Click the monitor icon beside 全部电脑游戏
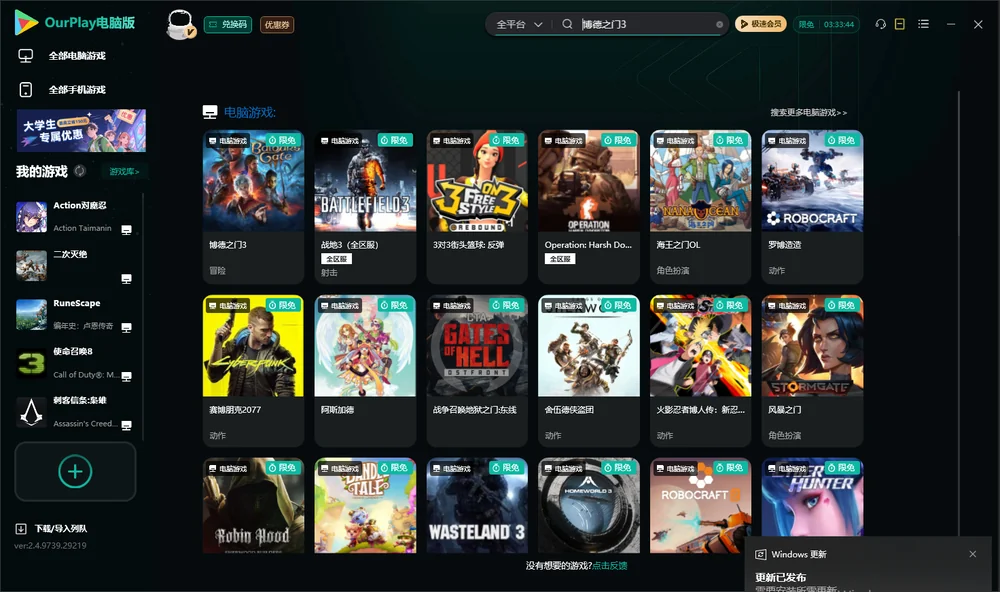The image size is (1000, 592). [x=26, y=56]
